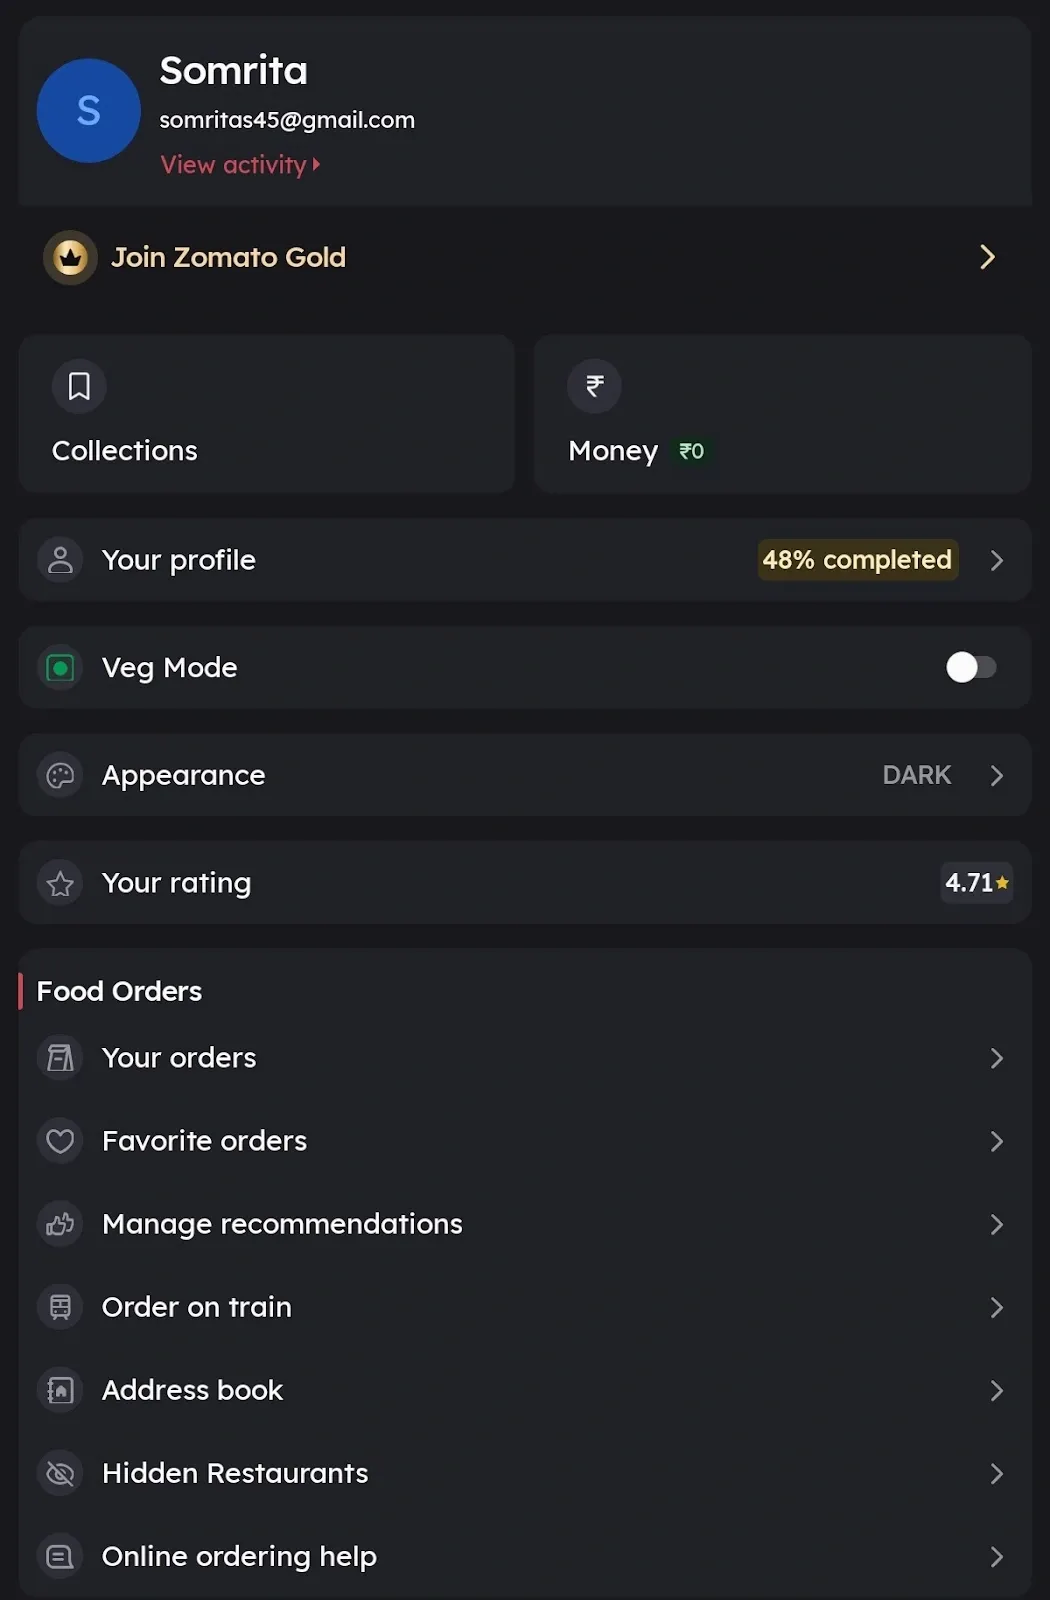The width and height of the screenshot is (1050, 1600).
Task: Click the heart icon for Favorite orders
Action: click(60, 1140)
